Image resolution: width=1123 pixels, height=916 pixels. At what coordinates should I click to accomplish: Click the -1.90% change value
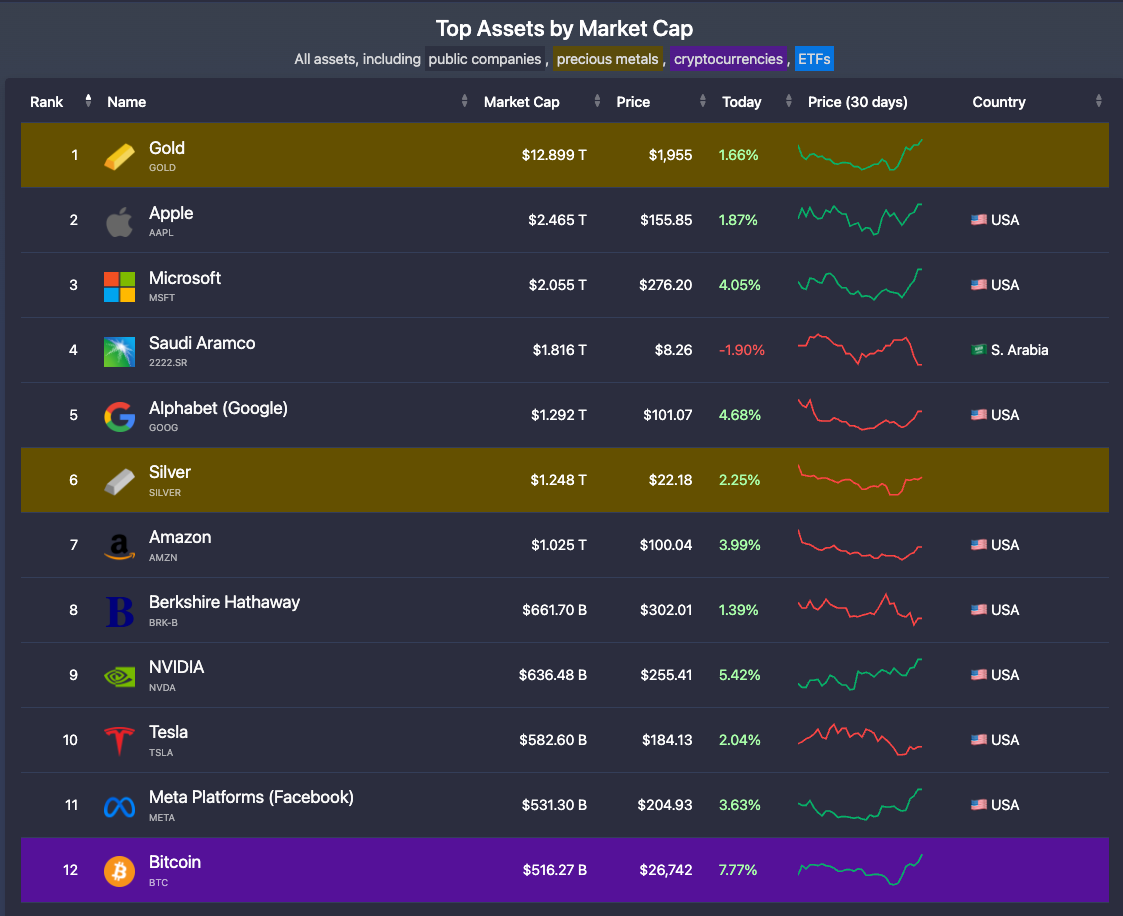click(742, 350)
